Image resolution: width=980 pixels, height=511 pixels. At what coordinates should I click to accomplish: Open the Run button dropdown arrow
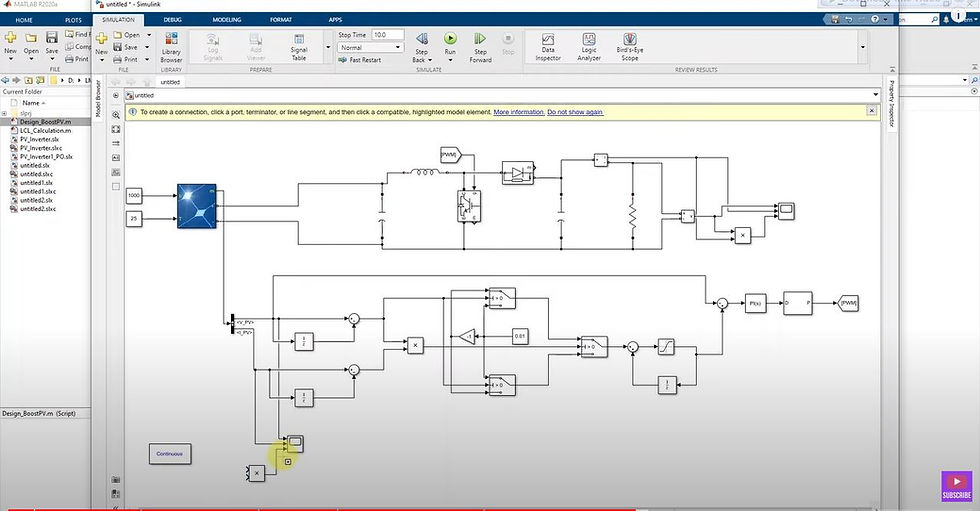(450, 60)
